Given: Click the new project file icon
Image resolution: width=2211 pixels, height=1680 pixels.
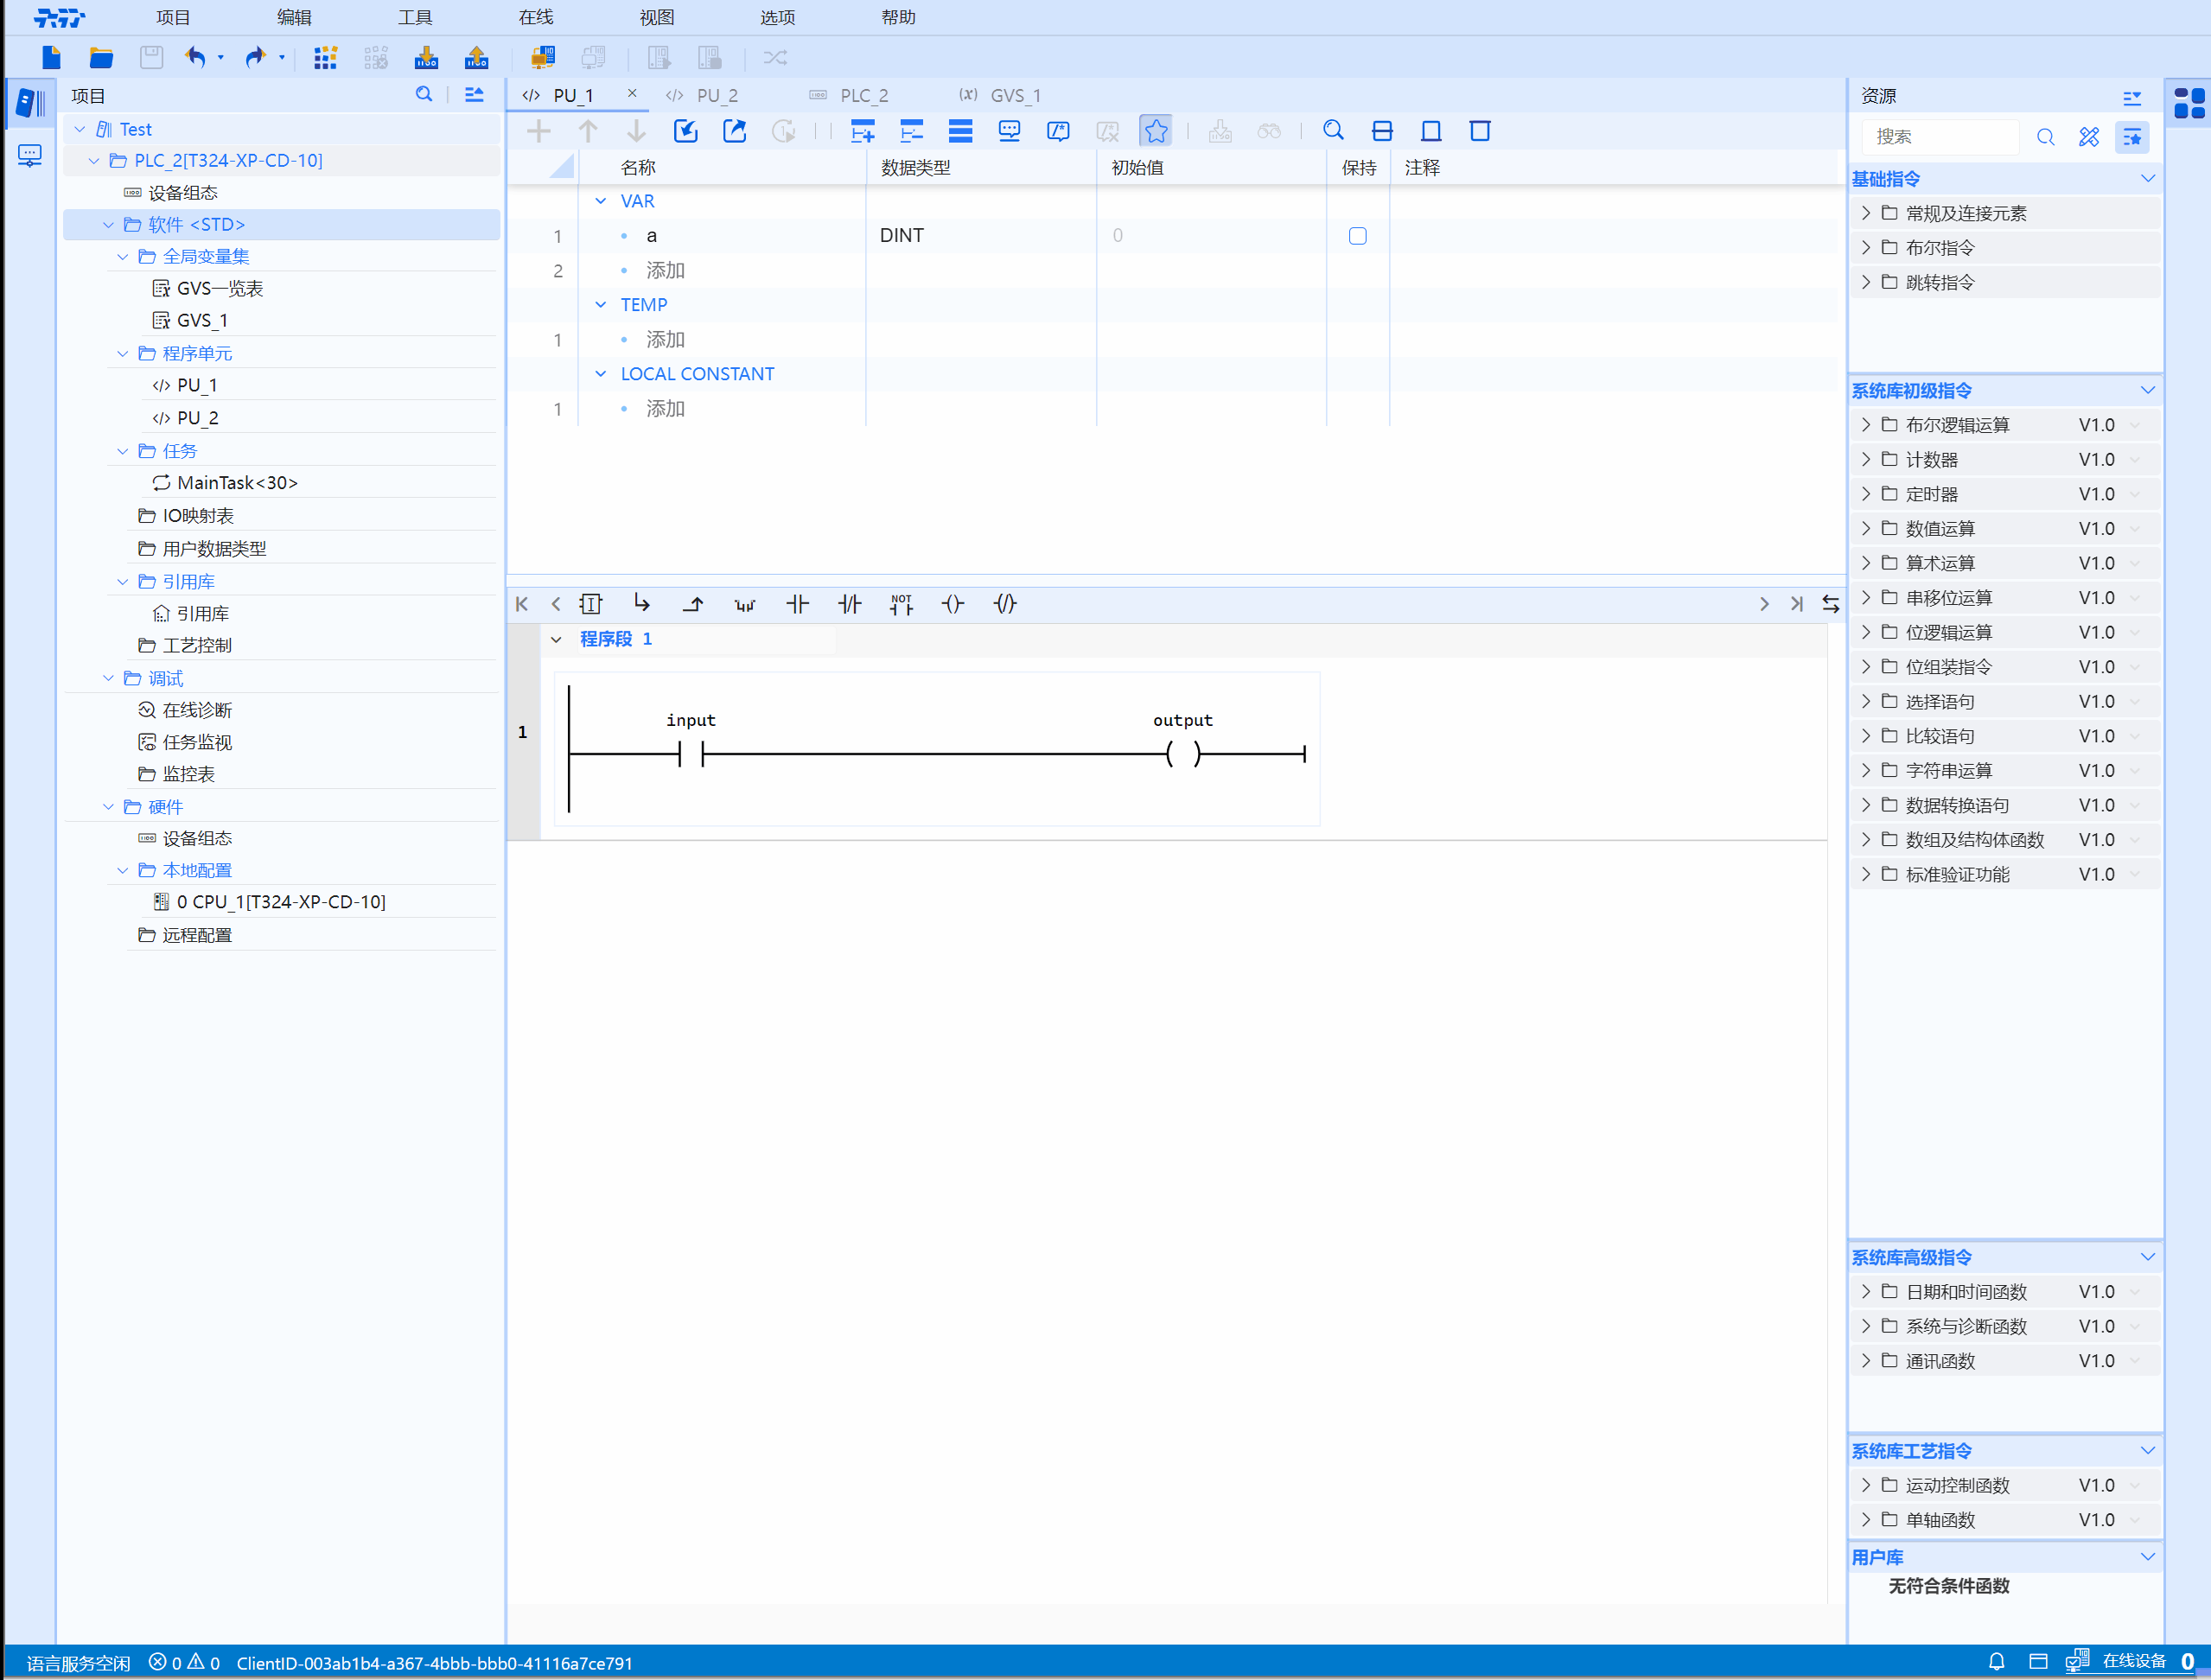Looking at the screenshot, I should pyautogui.click(x=52, y=57).
